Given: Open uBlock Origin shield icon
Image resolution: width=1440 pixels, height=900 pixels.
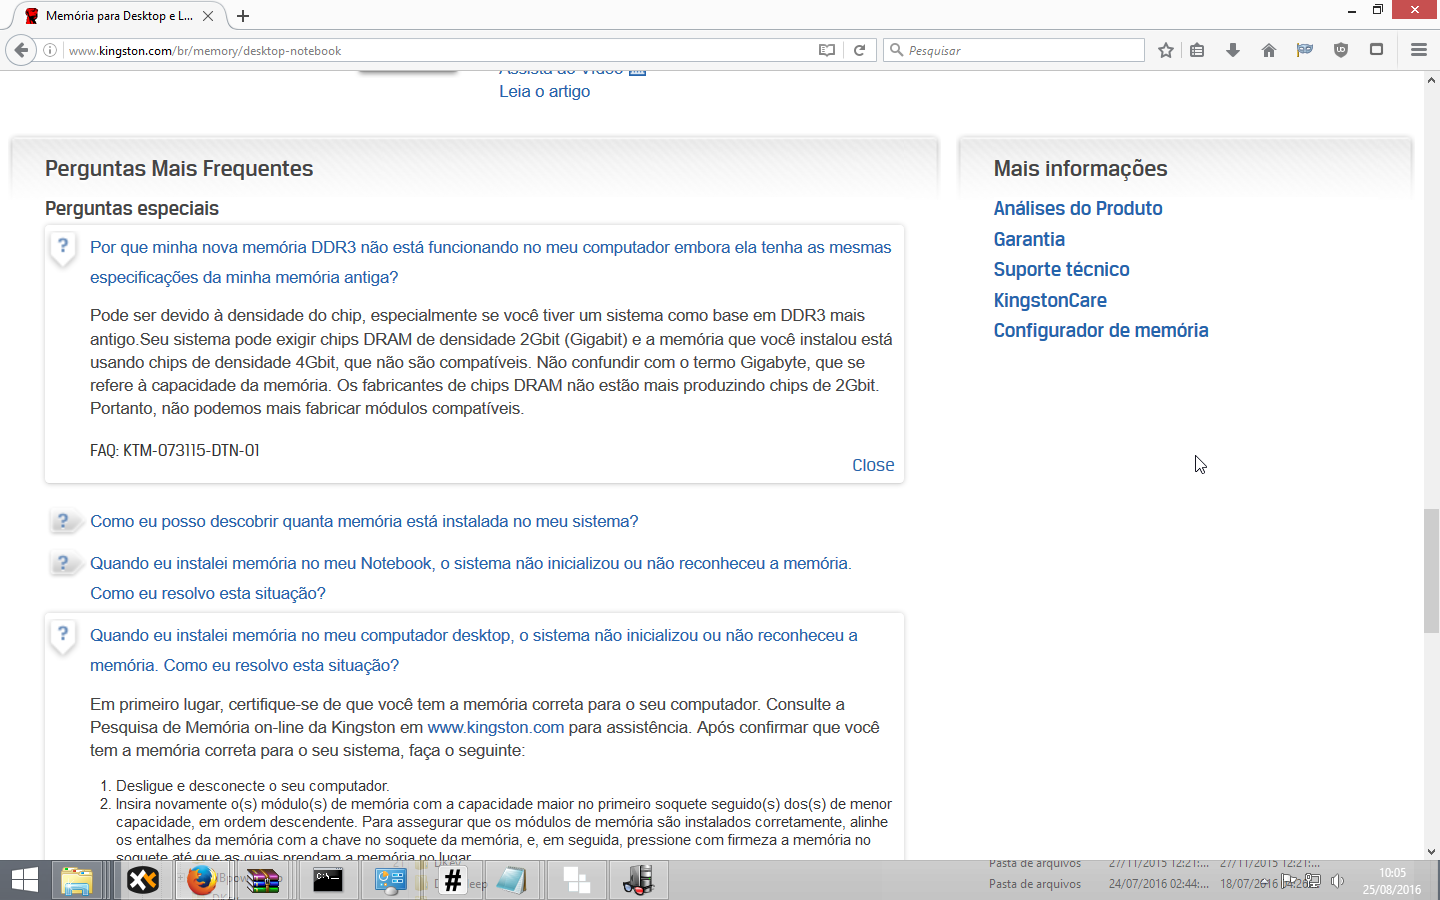Looking at the screenshot, I should tap(1341, 50).
